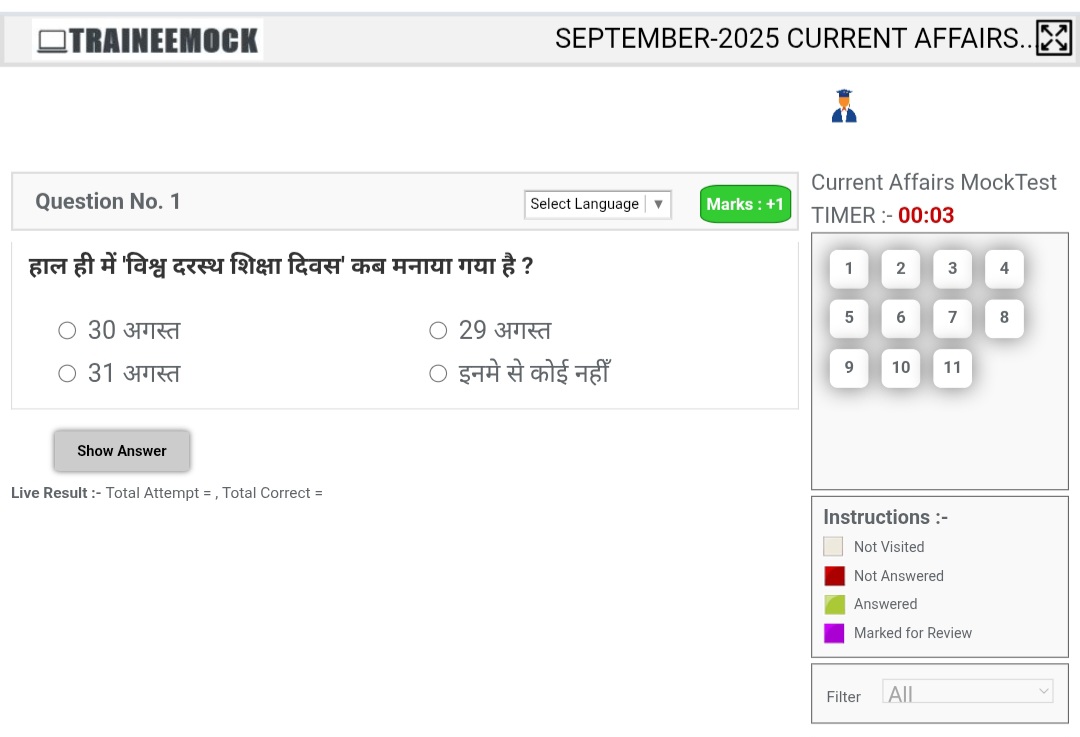Open question 8 from the number grid

pyautogui.click(x=1004, y=318)
